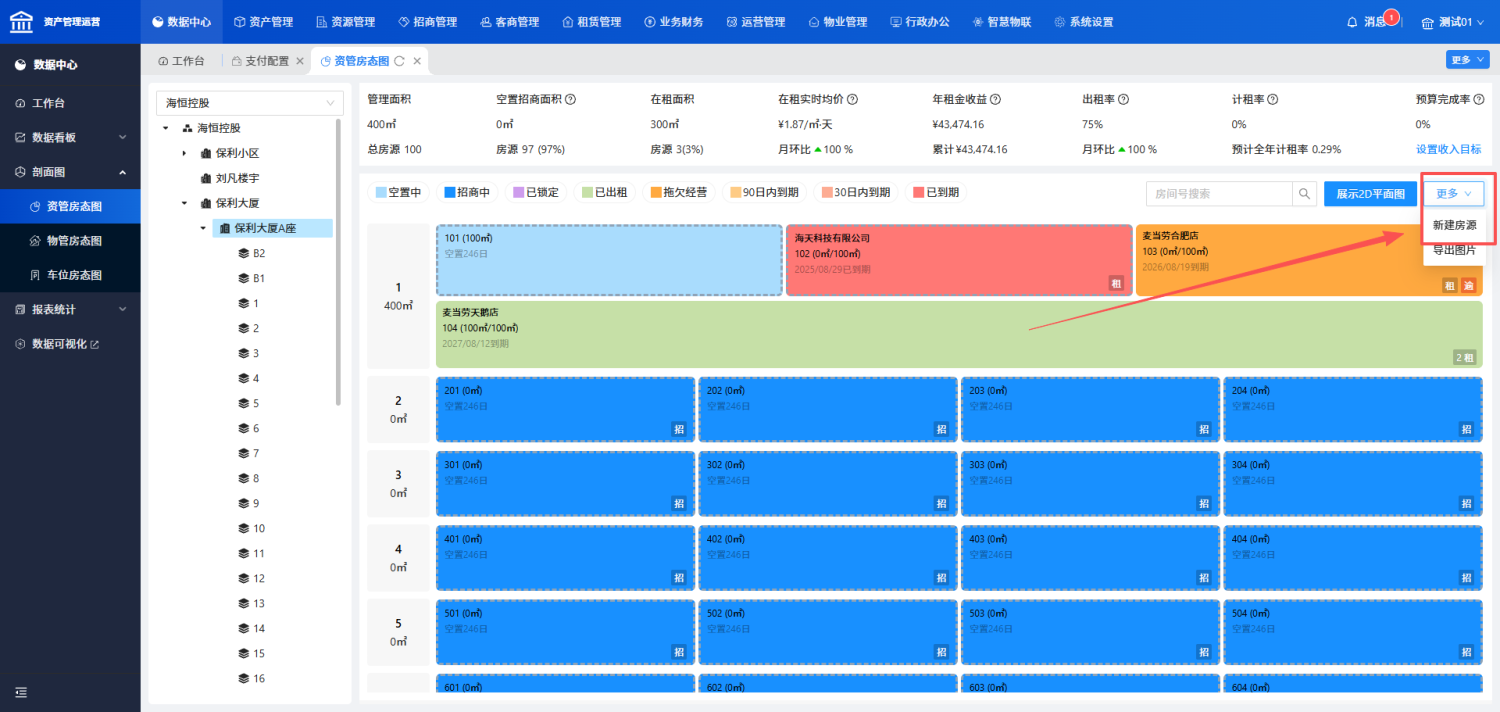Image resolution: width=1500 pixels, height=712 pixels.
Task: Close the 支付配置 tab
Action: tap(299, 61)
